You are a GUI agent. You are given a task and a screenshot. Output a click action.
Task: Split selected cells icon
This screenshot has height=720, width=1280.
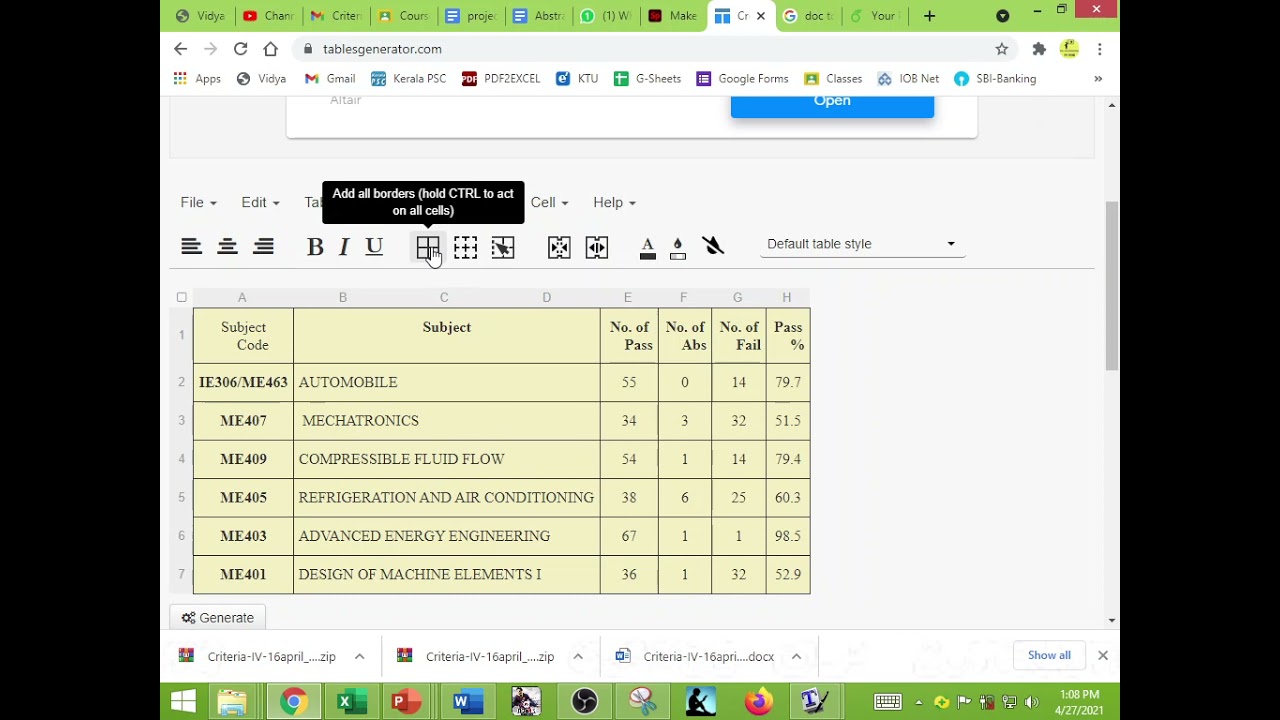[x=596, y=247]
